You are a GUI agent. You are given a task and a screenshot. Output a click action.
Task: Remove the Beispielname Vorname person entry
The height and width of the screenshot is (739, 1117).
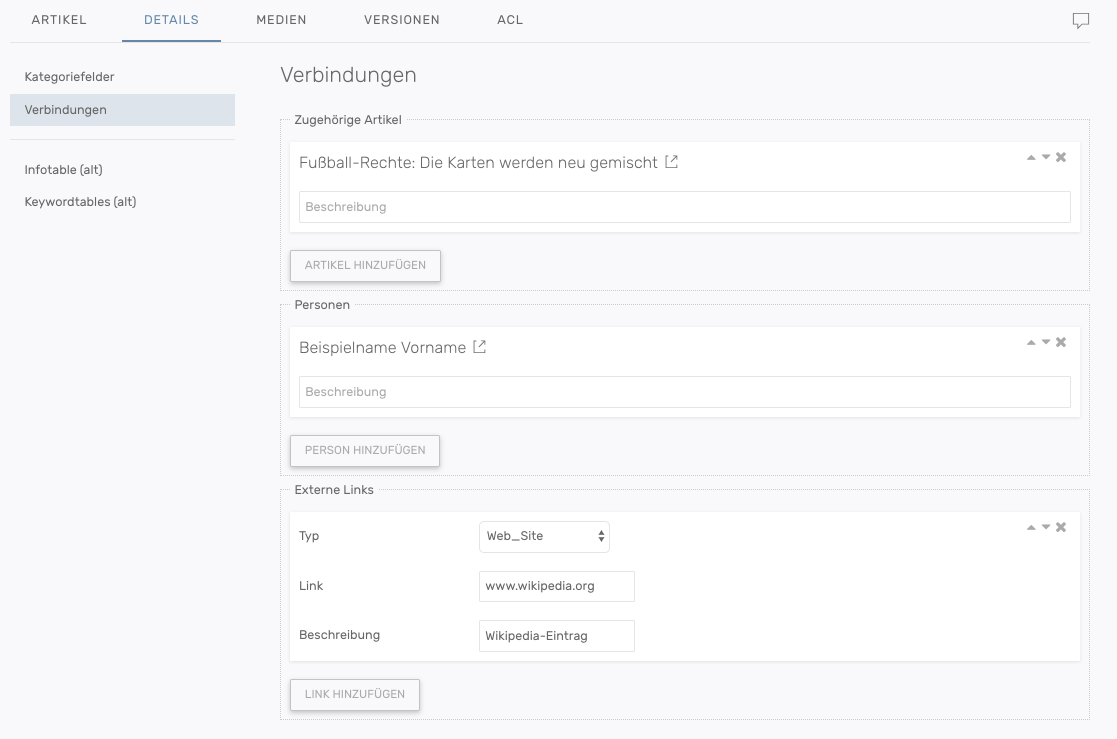tap(1061, 342)
